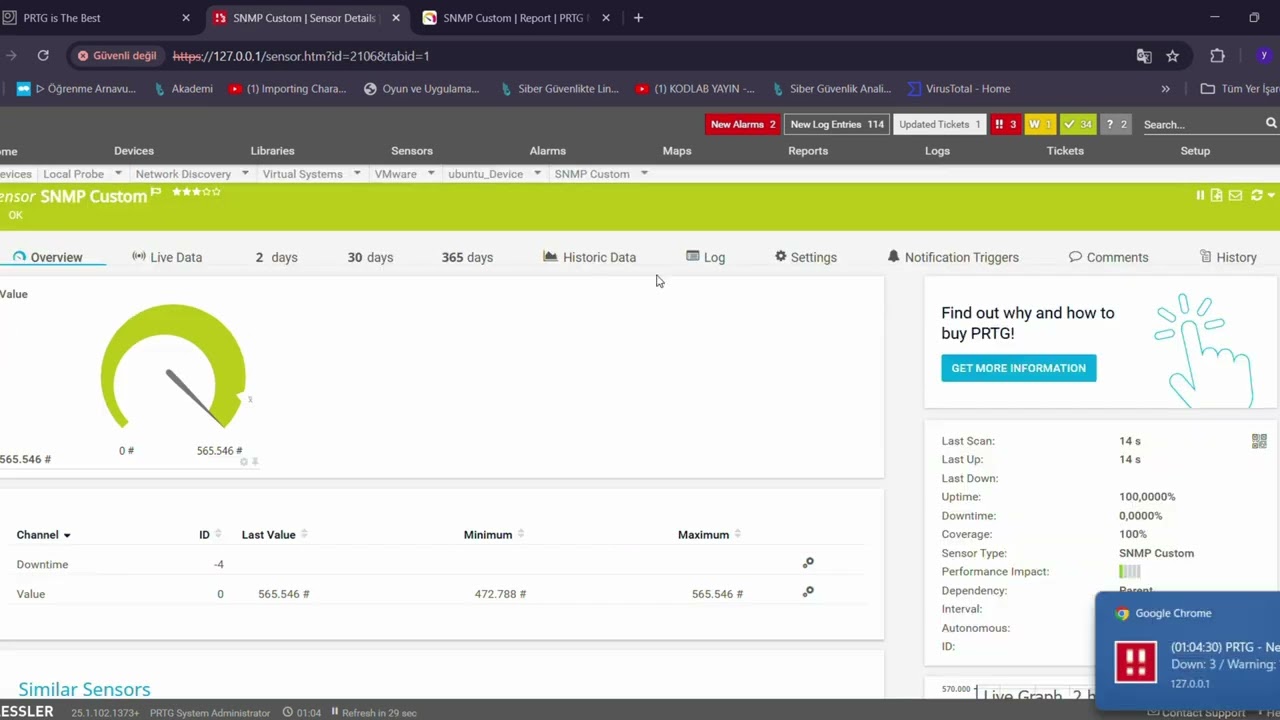
Task: Switch to the Live Data tab
Action: [x=167, y=257]
